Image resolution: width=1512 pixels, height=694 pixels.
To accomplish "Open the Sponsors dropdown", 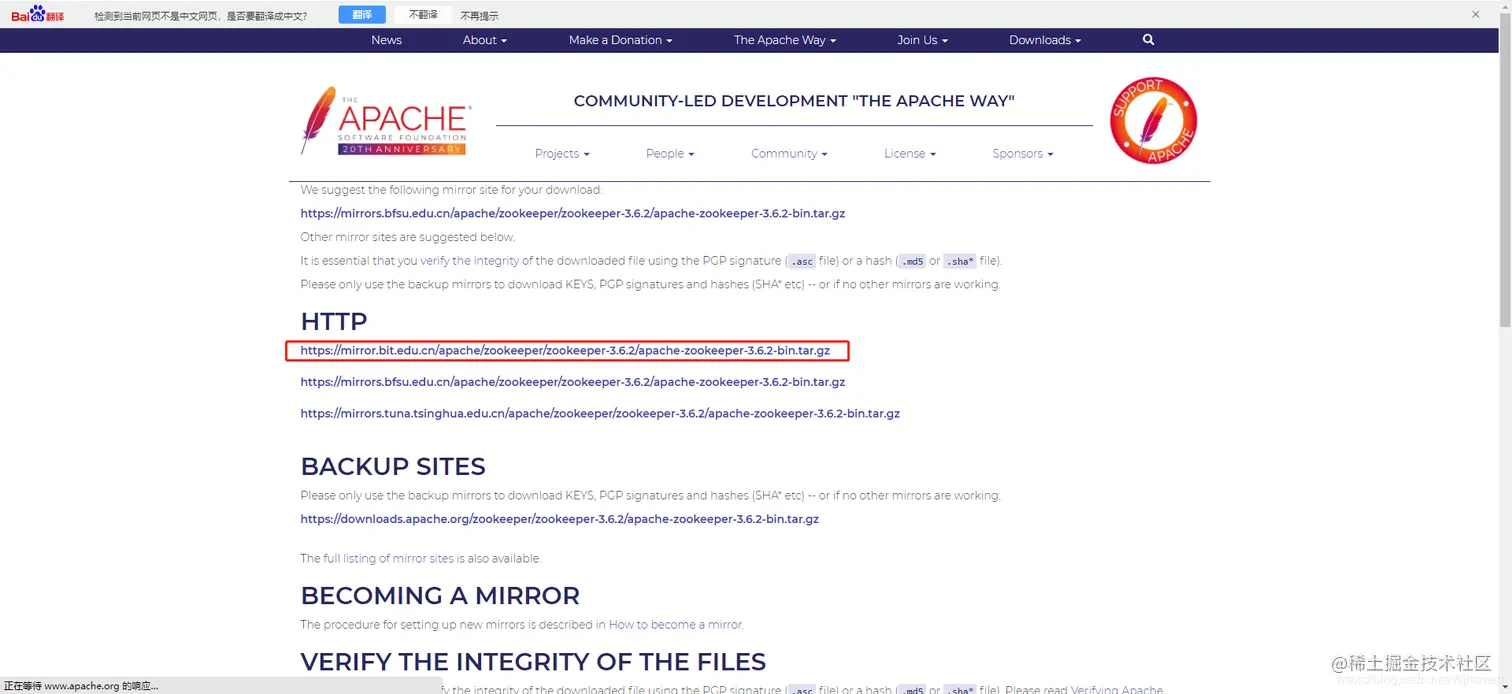I will pyautogui.click(x=1022, y=153).
